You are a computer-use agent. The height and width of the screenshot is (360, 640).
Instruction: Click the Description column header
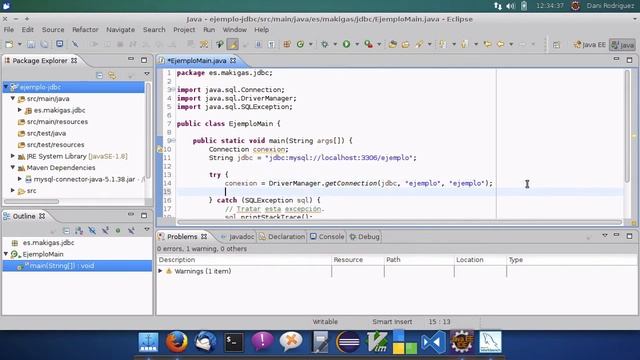point(244,260)
